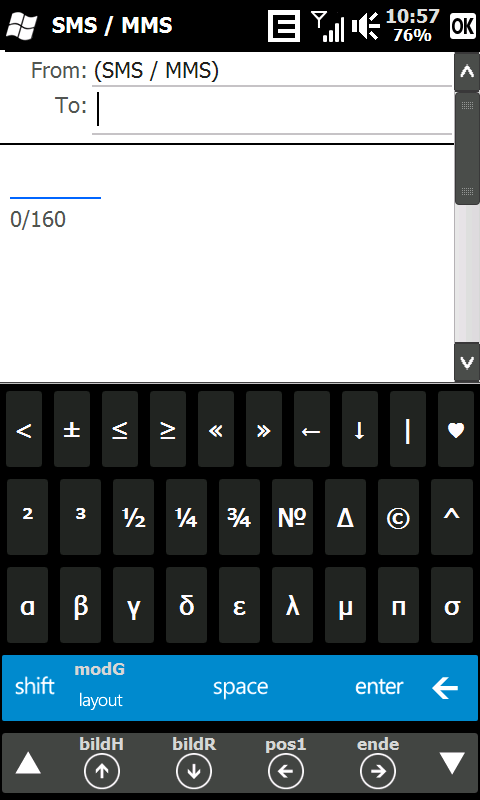The height and width of the screenshot is (800, 480).
Task: Tap the OK button in title bar
Action: pos(463,26)
